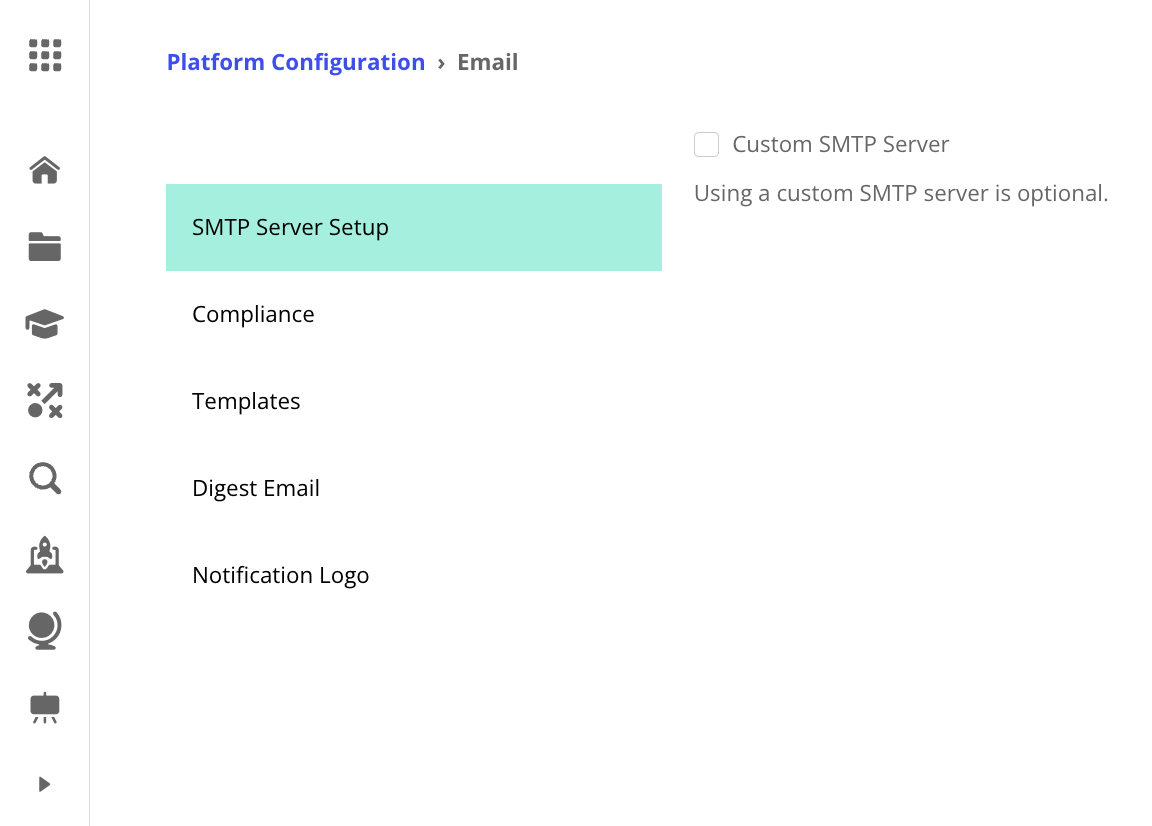Viewport: 1152px width, 826px height.
Task: Expand the sidebar with the arrow
Action: (44, 784)
